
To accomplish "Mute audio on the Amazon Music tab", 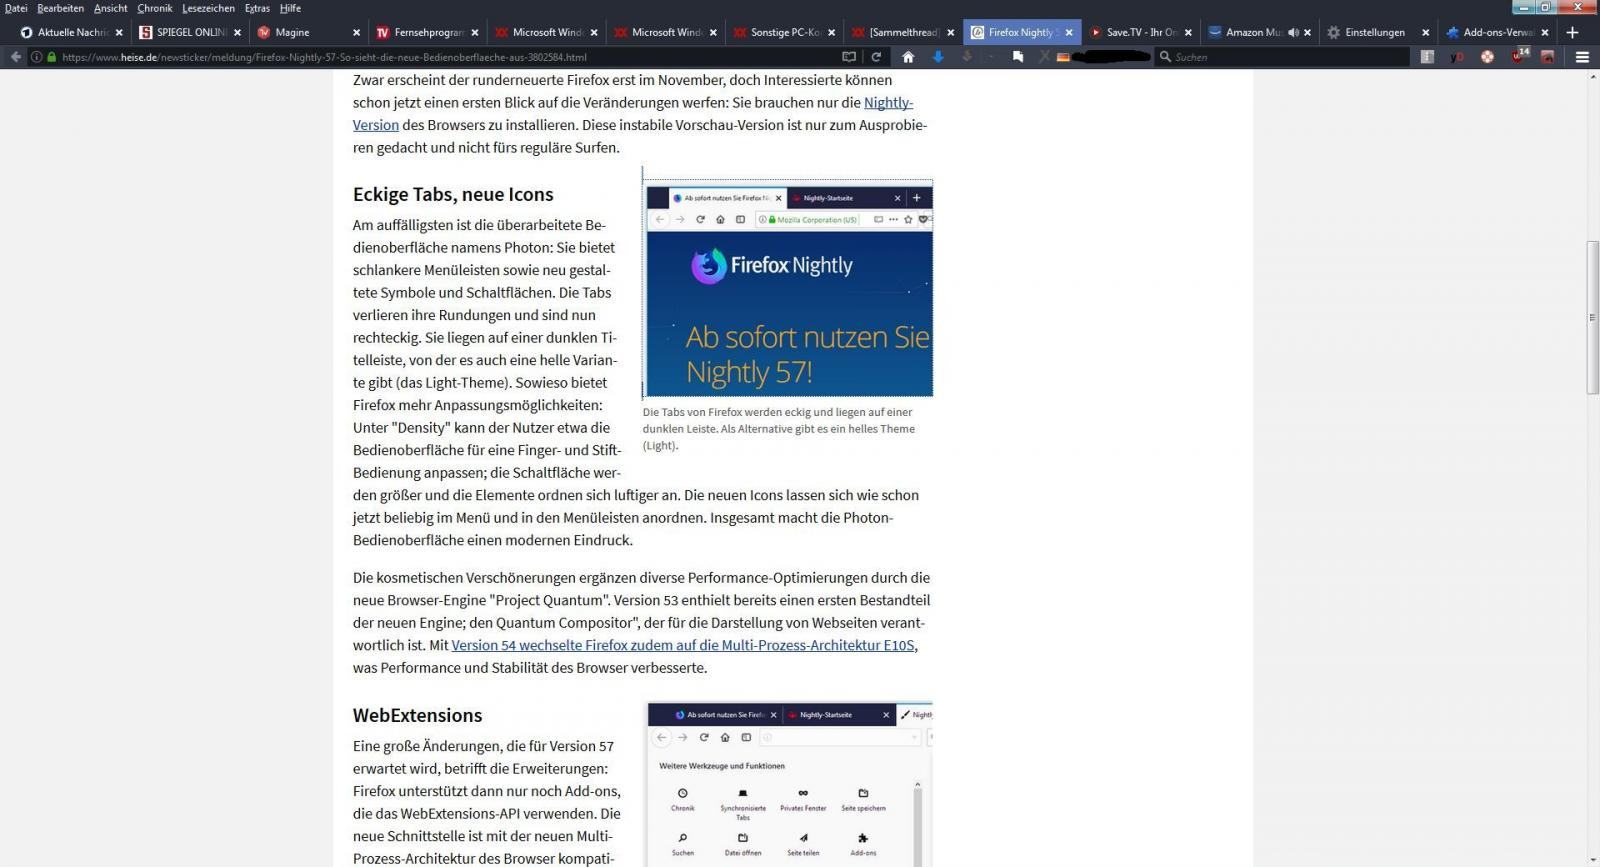I will [1293, 32].
